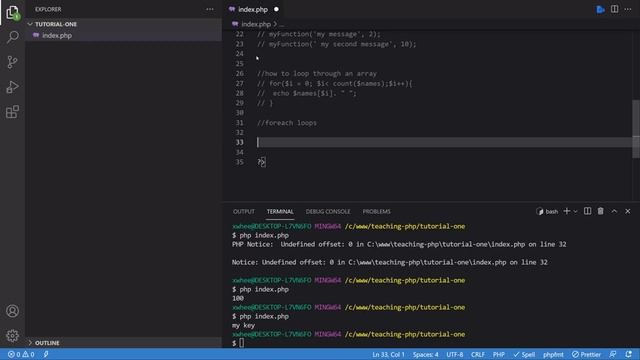Create a new terminal with plus icon
The image size is (640, 360).
[x=567, y=211]
